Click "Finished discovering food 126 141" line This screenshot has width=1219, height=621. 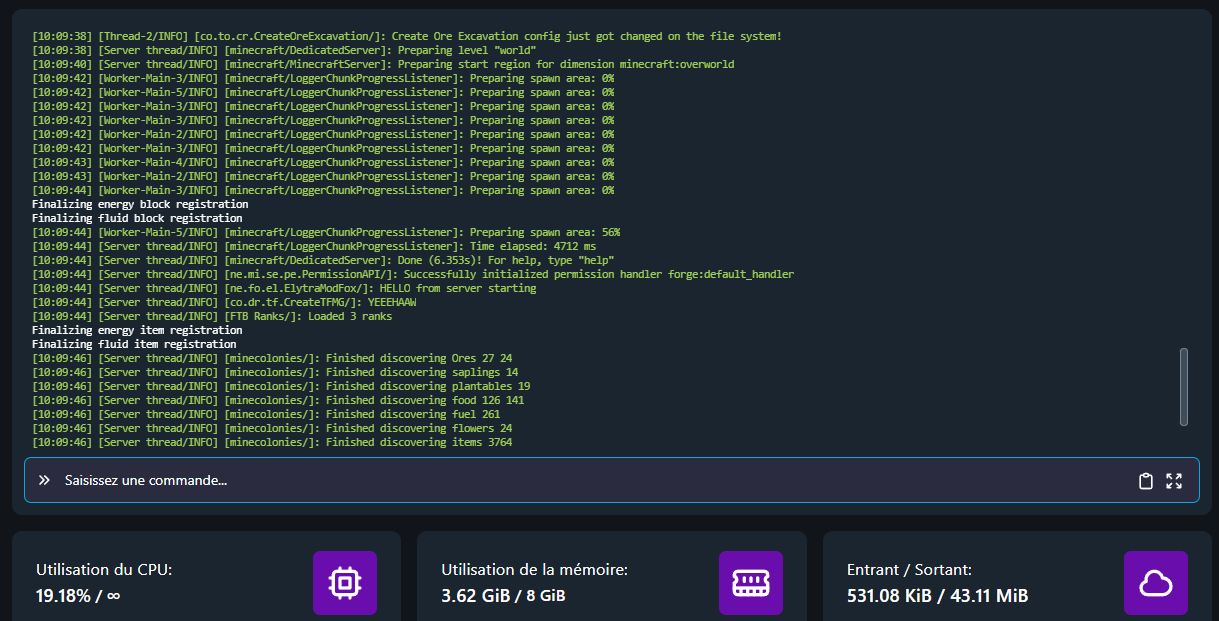278,400
